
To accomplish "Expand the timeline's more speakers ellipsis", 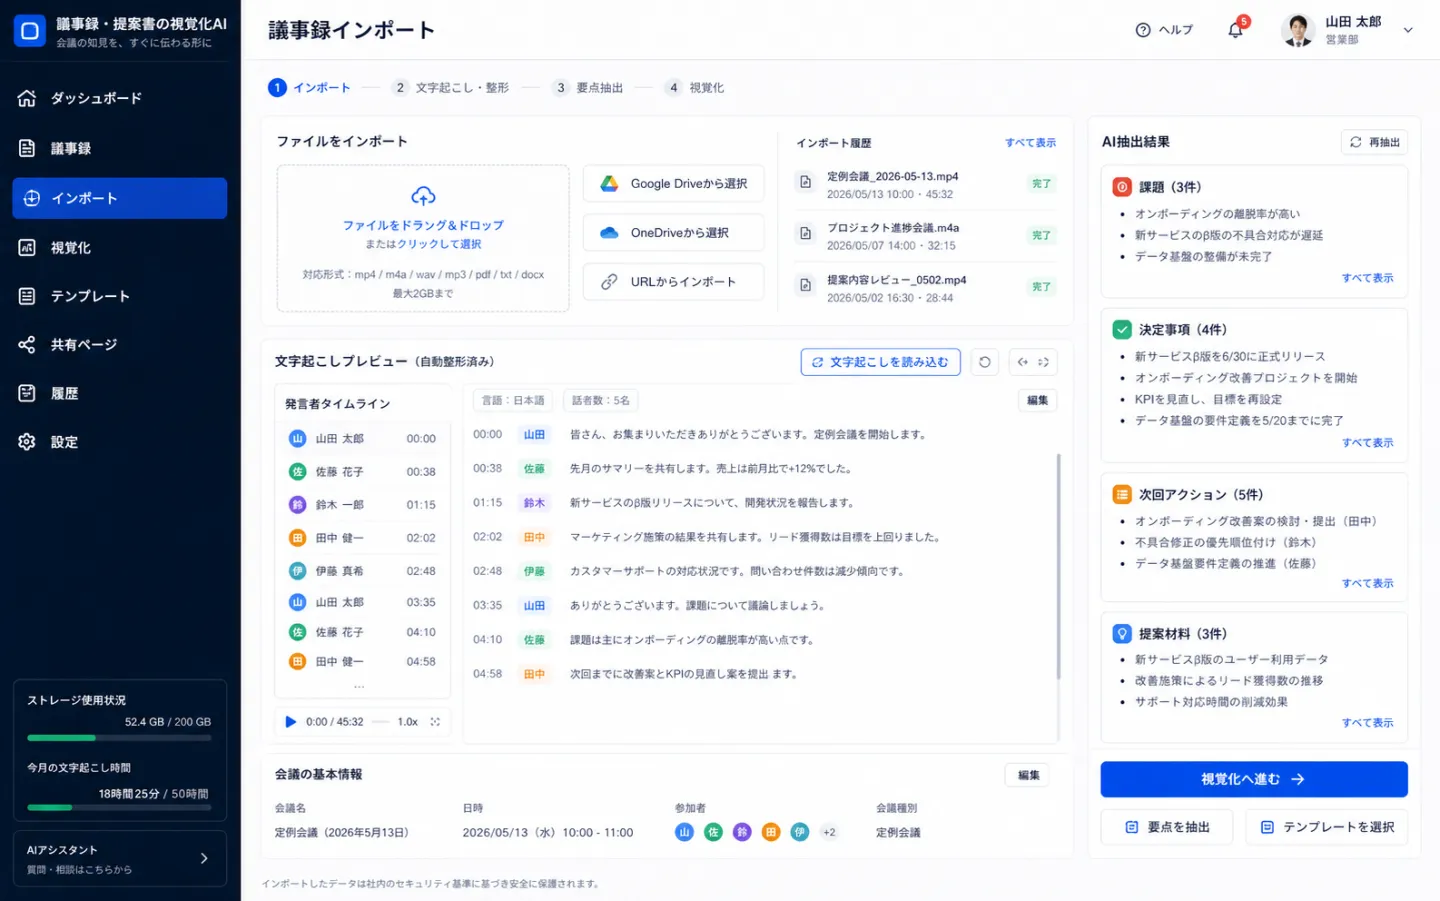I will point(359,687).
